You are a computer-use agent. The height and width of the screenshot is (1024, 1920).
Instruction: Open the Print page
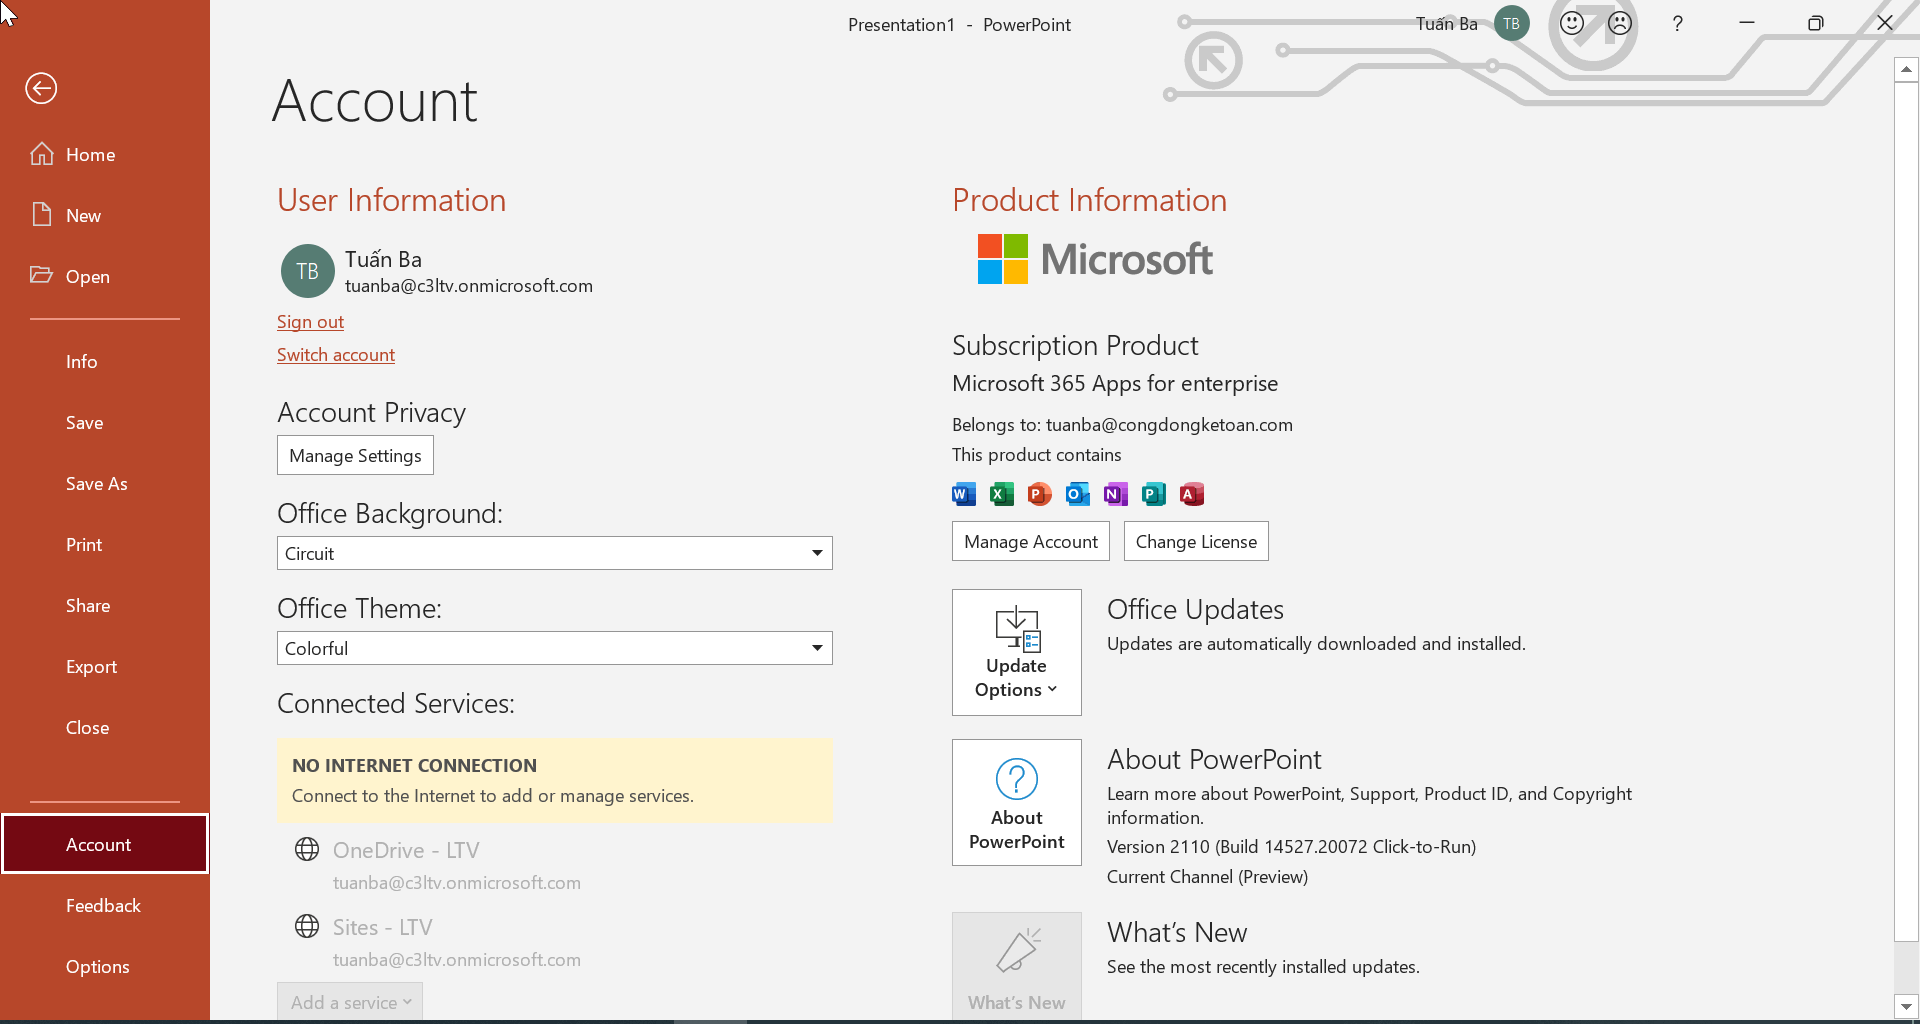105,544
